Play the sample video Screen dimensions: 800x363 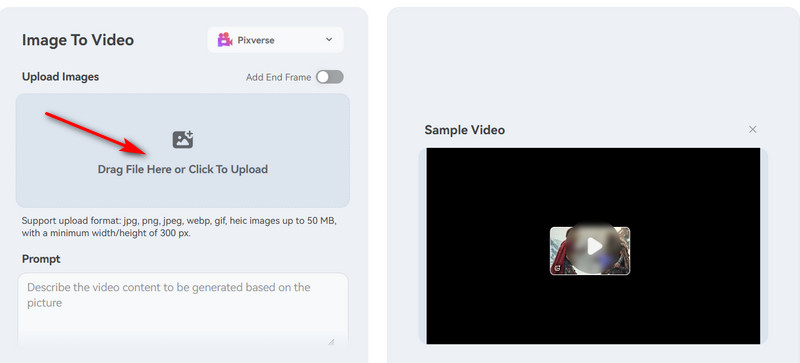click(x=594, y=246)
